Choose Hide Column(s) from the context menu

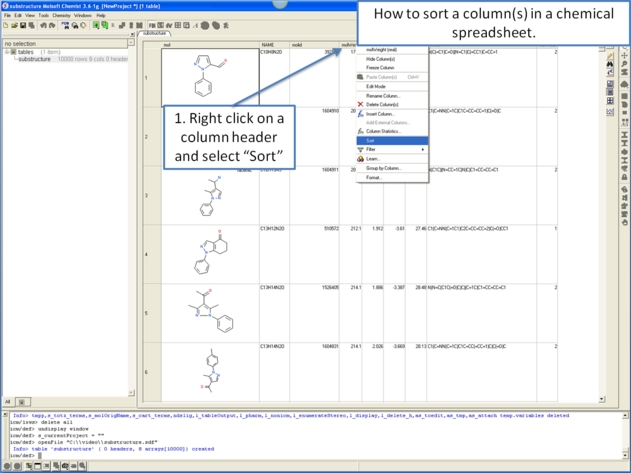pyautogui.click(x=380, y=59)
